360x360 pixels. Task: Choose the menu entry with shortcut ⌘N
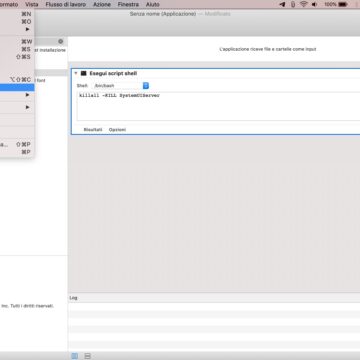pyautogui.click(x=17, y=14)
